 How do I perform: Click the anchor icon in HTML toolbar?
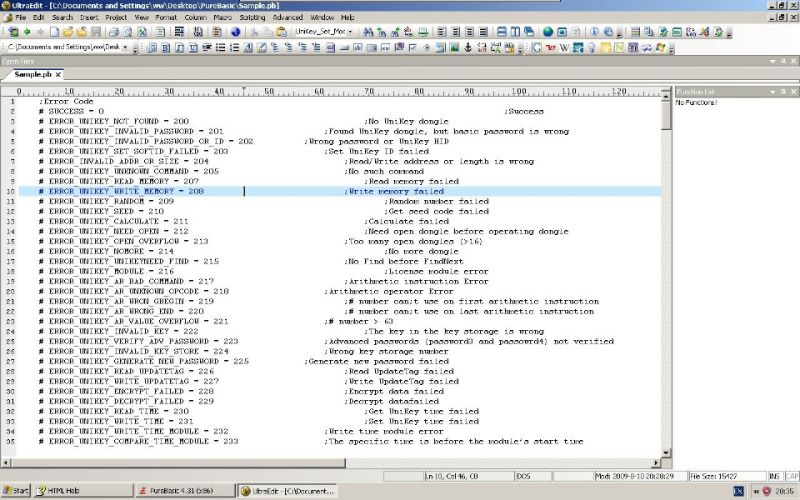pos(468,47)
